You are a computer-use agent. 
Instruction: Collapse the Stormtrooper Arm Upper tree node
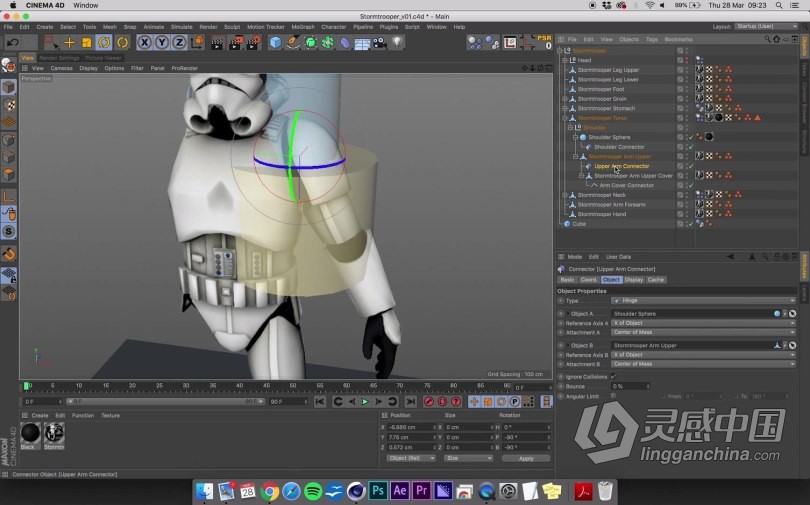click(x=575, y=156)
